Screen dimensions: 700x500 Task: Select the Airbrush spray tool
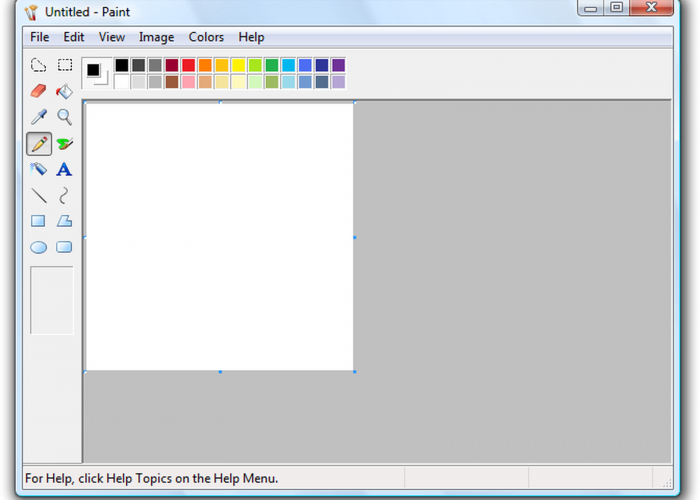(x=38, y=169)
